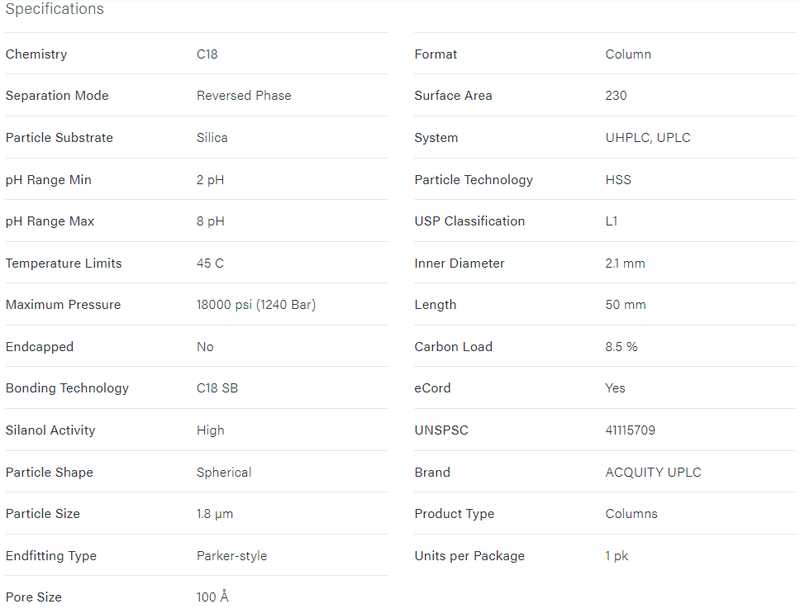Screen dimensions: 800x608
Task: Select the Particle Technology HSS value
Action: pyautogui.click(x=618, y=180)
